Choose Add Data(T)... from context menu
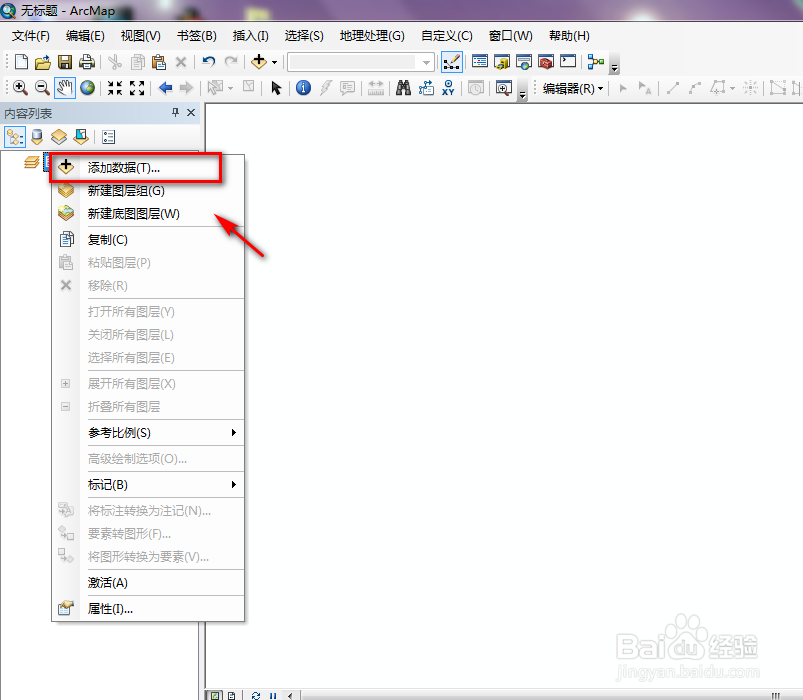Image resolution: width=803 pixels, height=700 pixels. click(148, 167)
